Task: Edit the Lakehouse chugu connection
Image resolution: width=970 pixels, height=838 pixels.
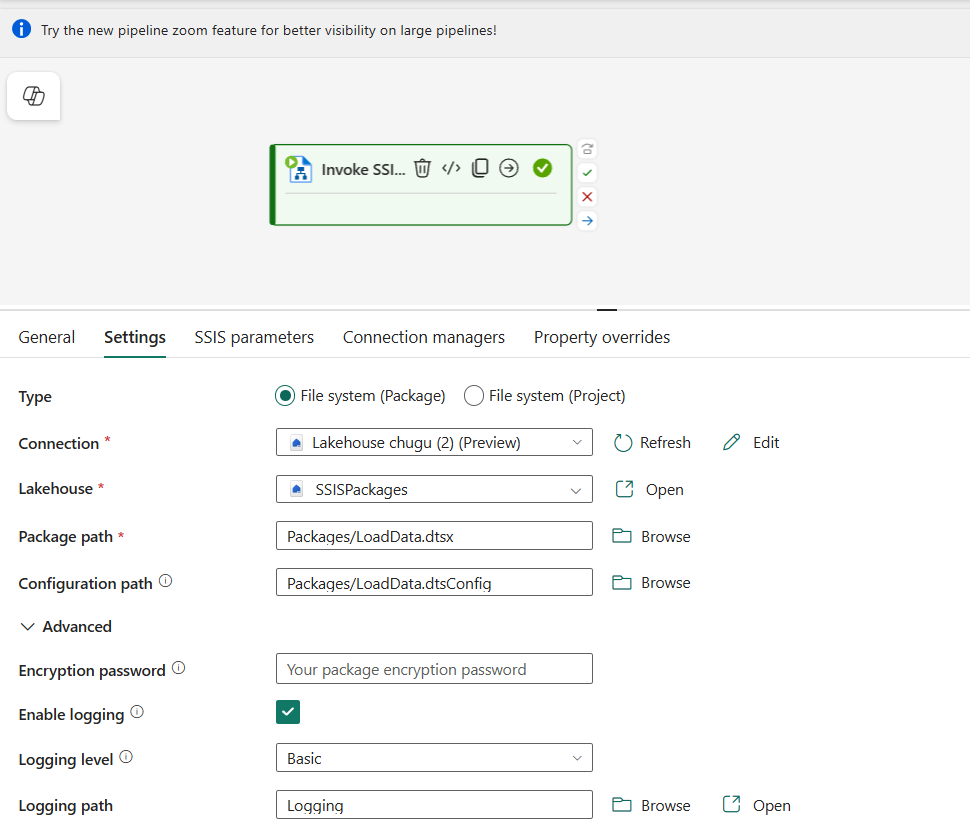Action: pos(750,442)
